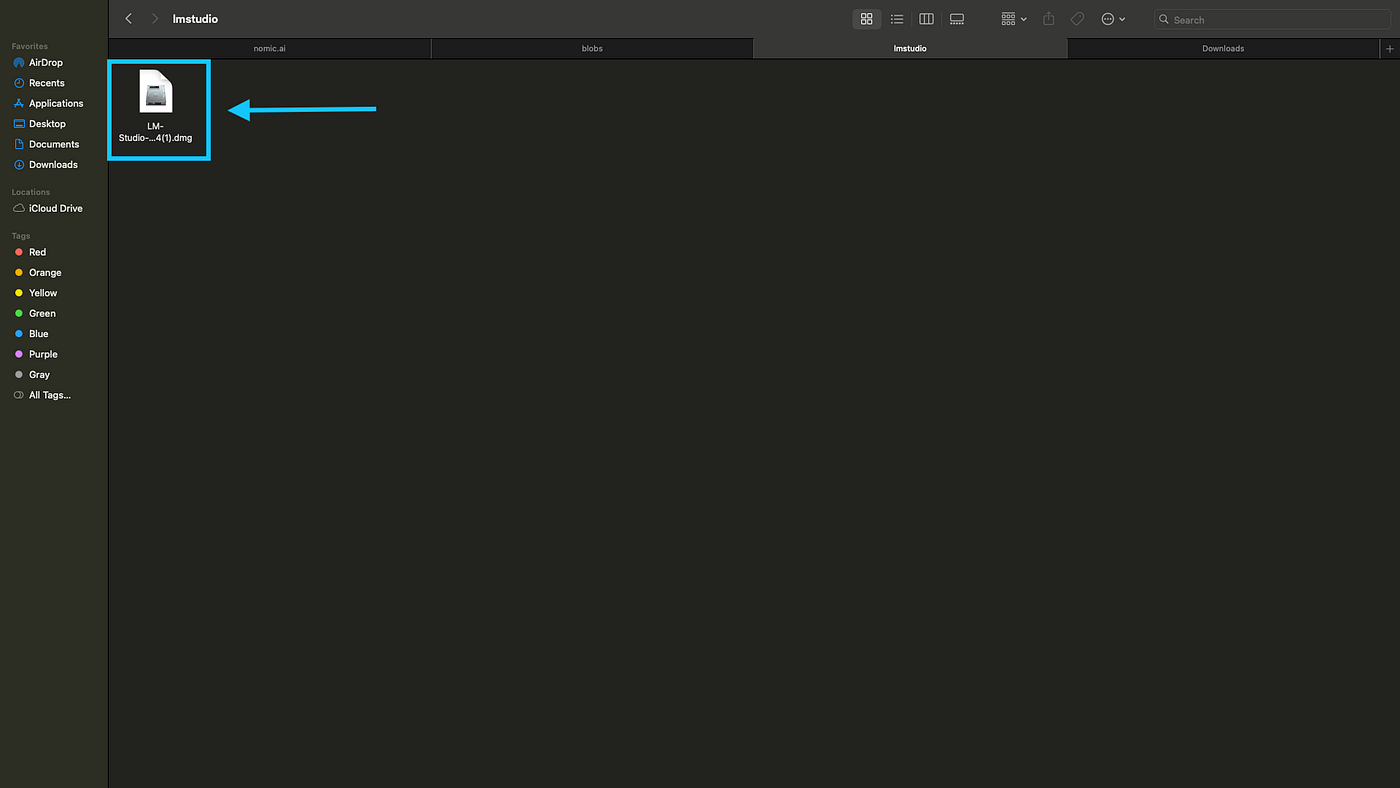
Task: Go forward with the right chevron
Action: pyautogui.click(x=155, y=19)
